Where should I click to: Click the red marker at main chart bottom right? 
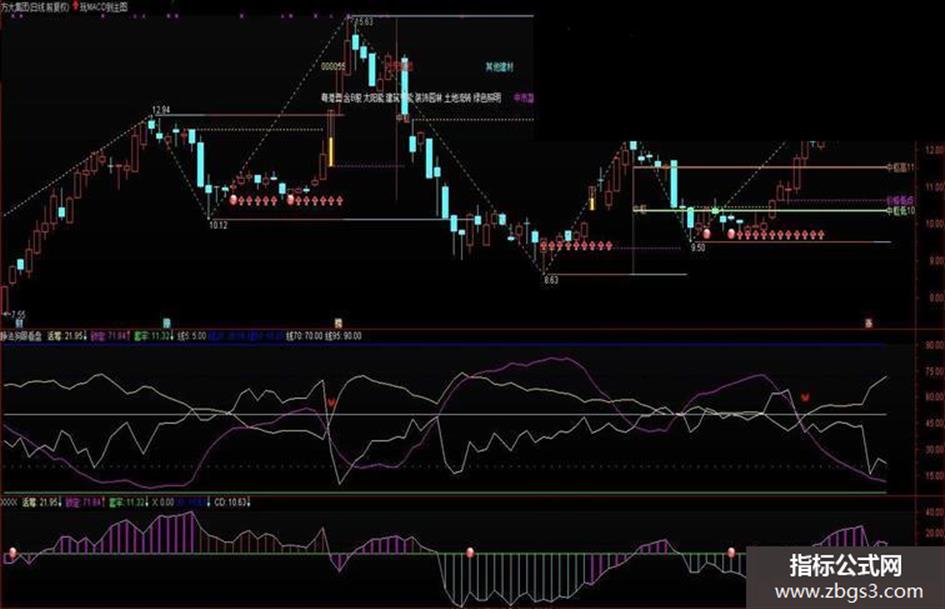tap(869, 323)
